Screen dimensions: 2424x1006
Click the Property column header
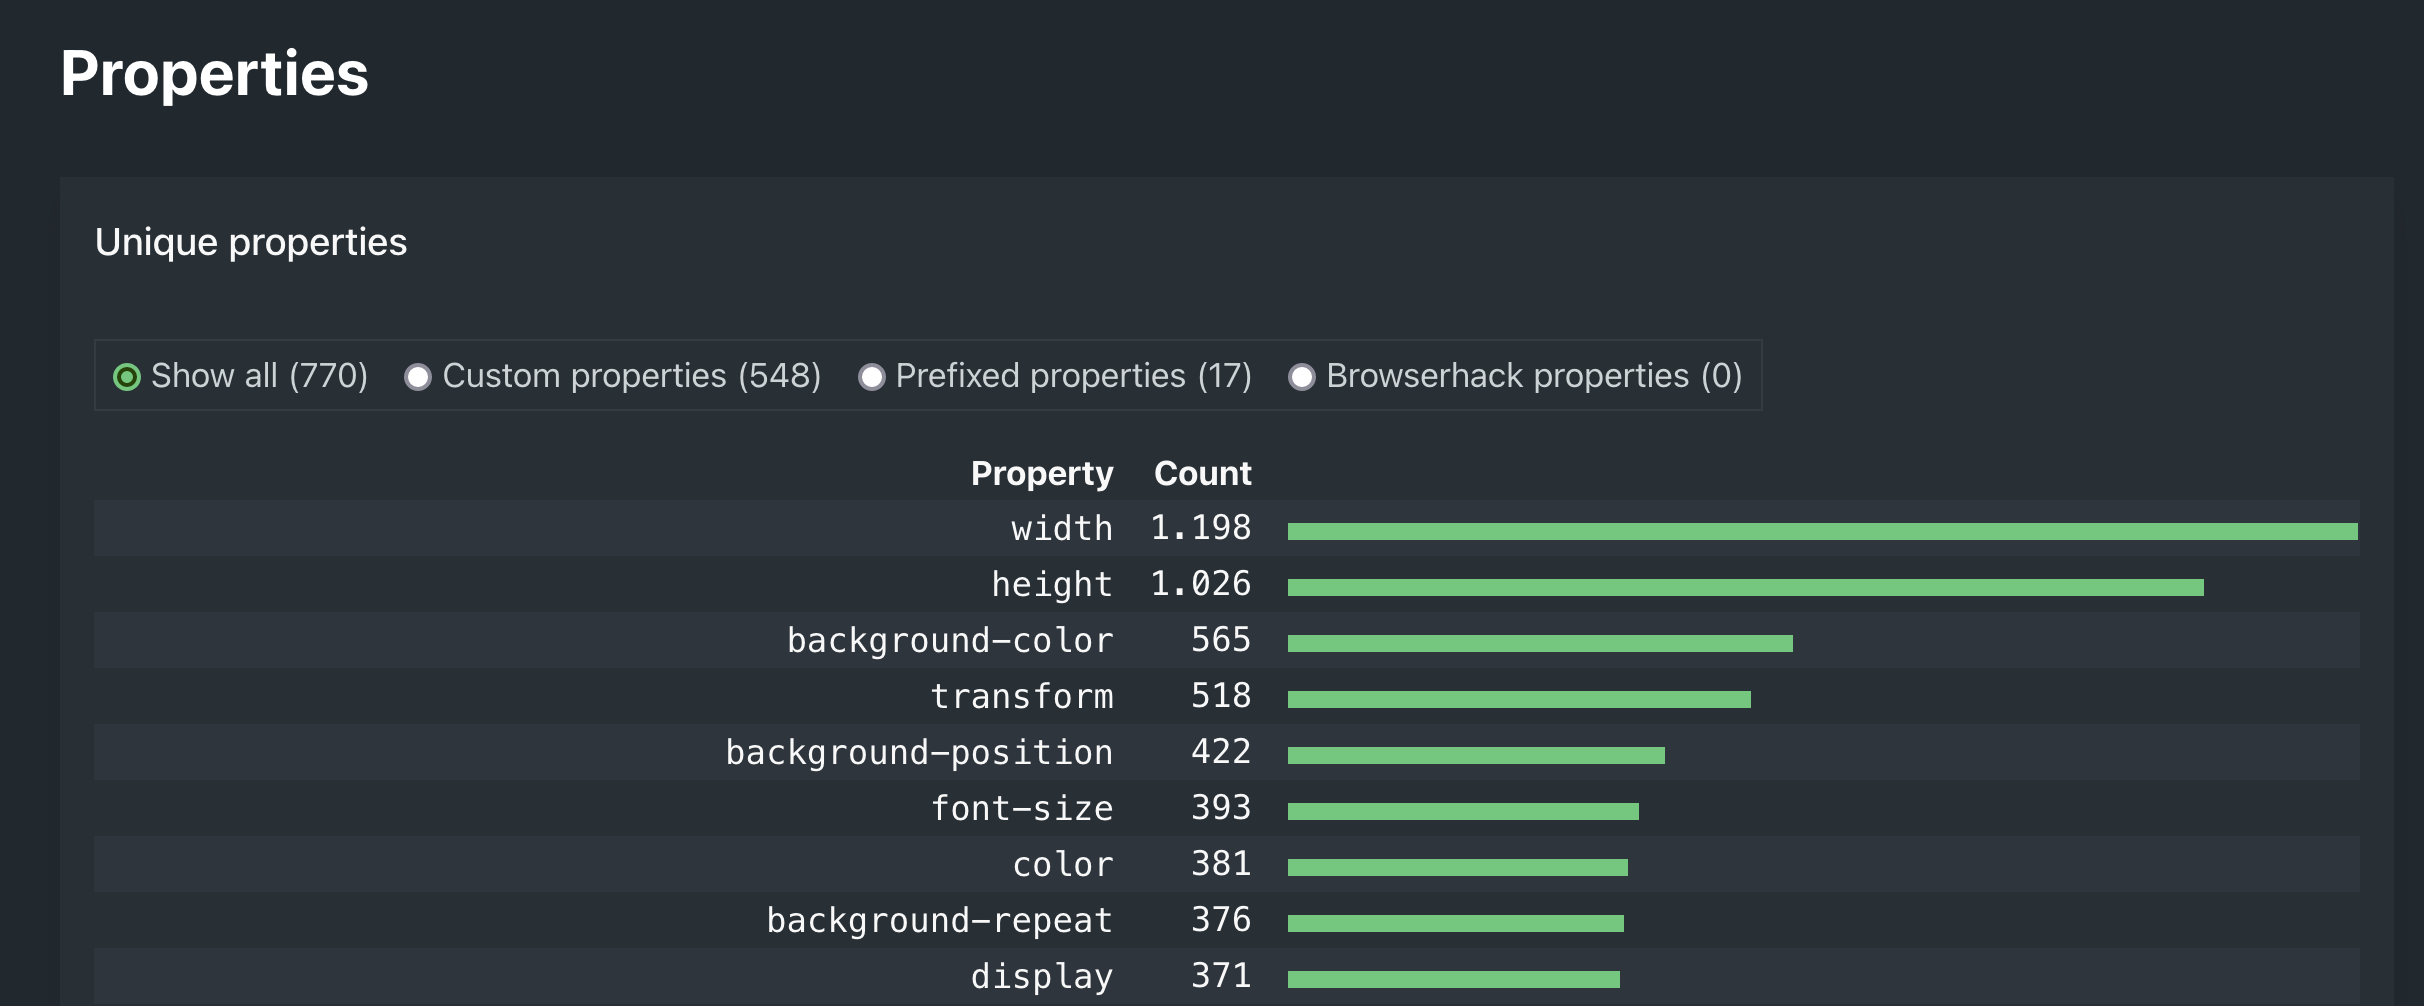point(1041,473)
